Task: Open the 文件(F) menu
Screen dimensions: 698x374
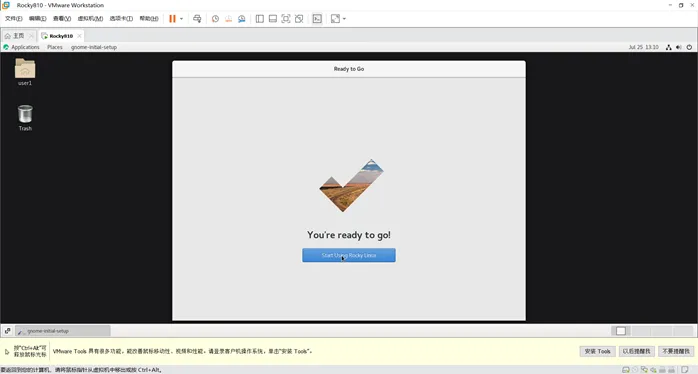Action: 13,19
